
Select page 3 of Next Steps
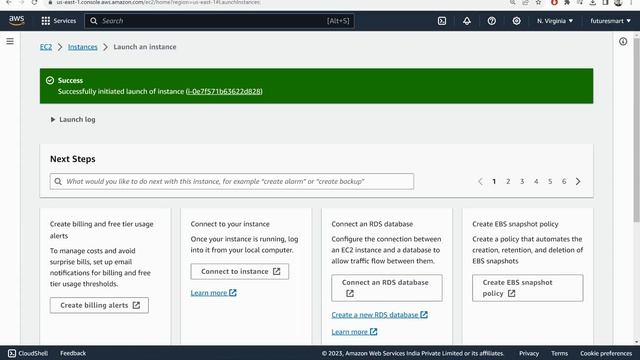(522, 181)
